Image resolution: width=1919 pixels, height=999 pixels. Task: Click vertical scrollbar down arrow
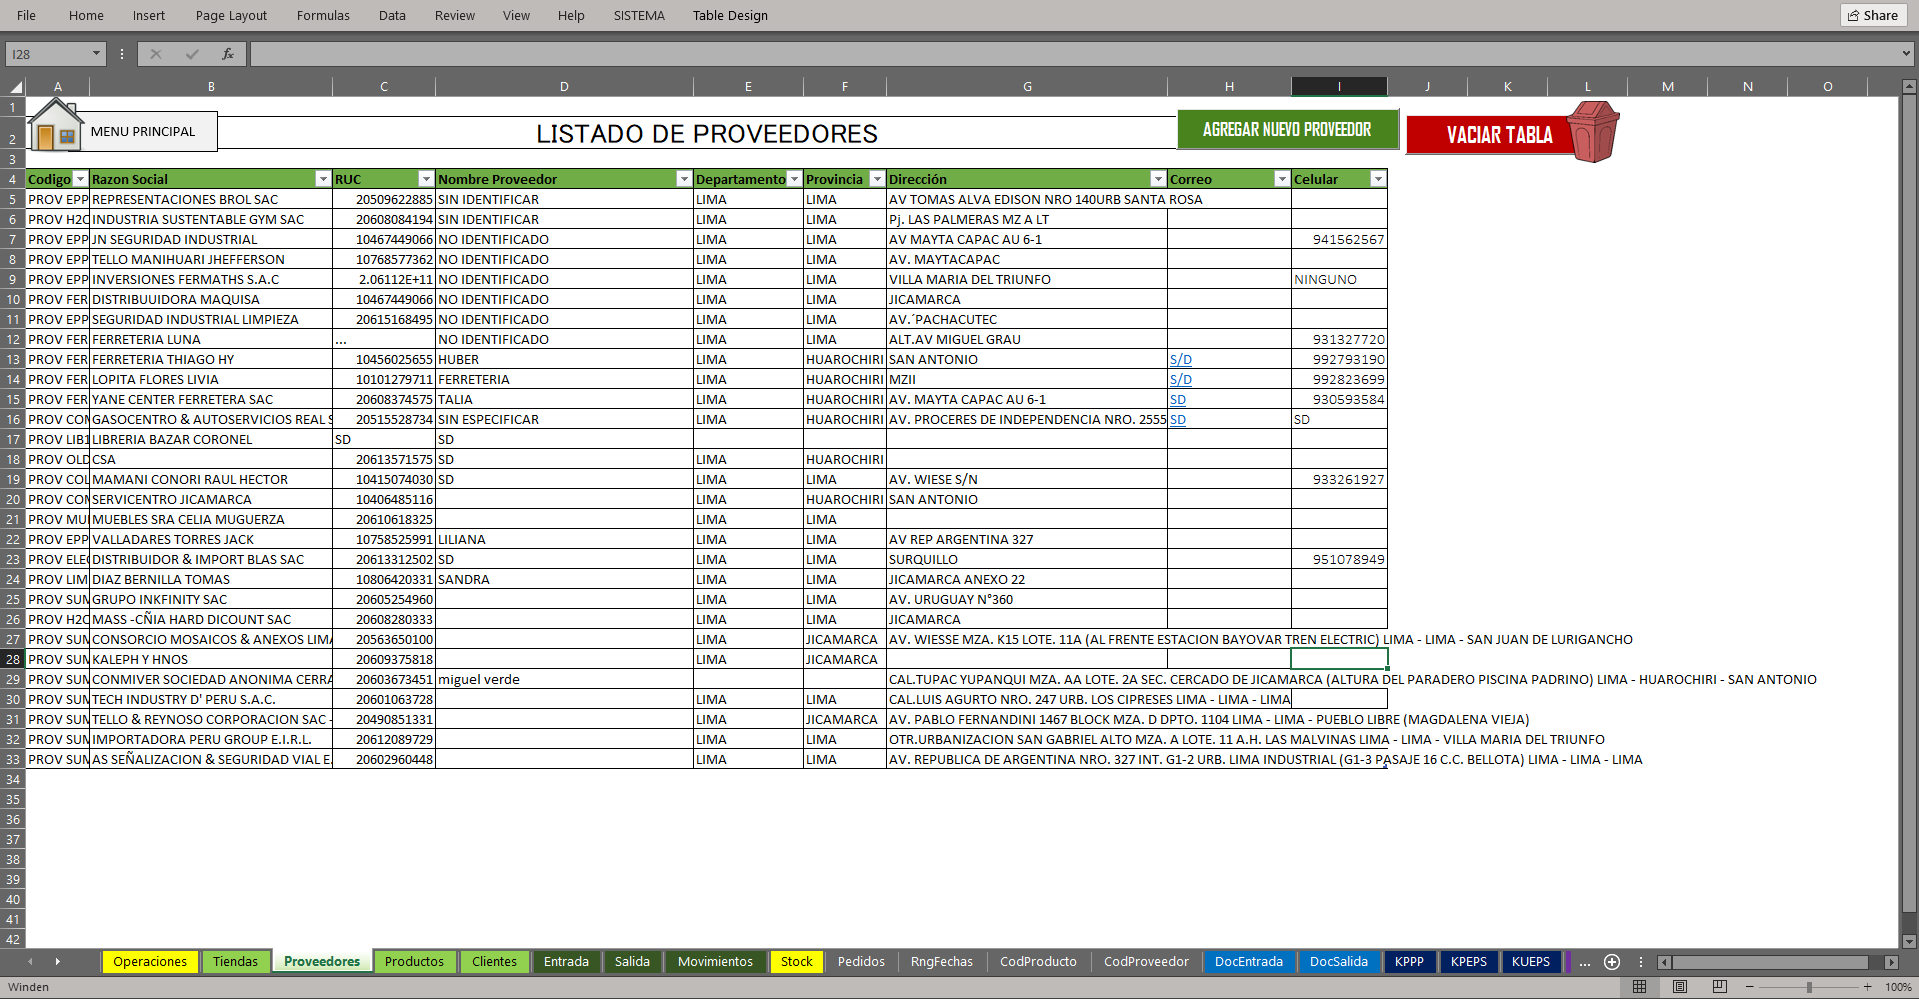(x=1909, y=941)
